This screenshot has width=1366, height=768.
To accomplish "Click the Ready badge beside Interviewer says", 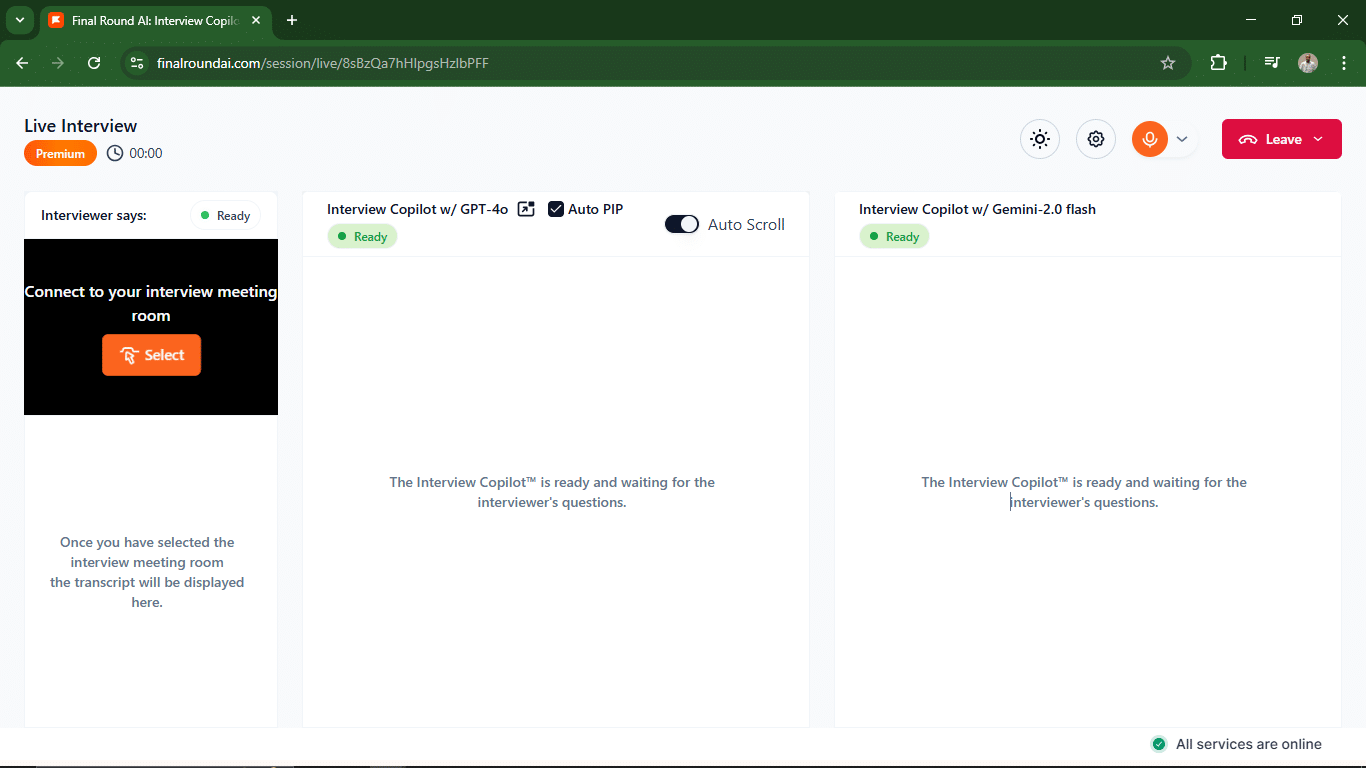I will [225, 215].
